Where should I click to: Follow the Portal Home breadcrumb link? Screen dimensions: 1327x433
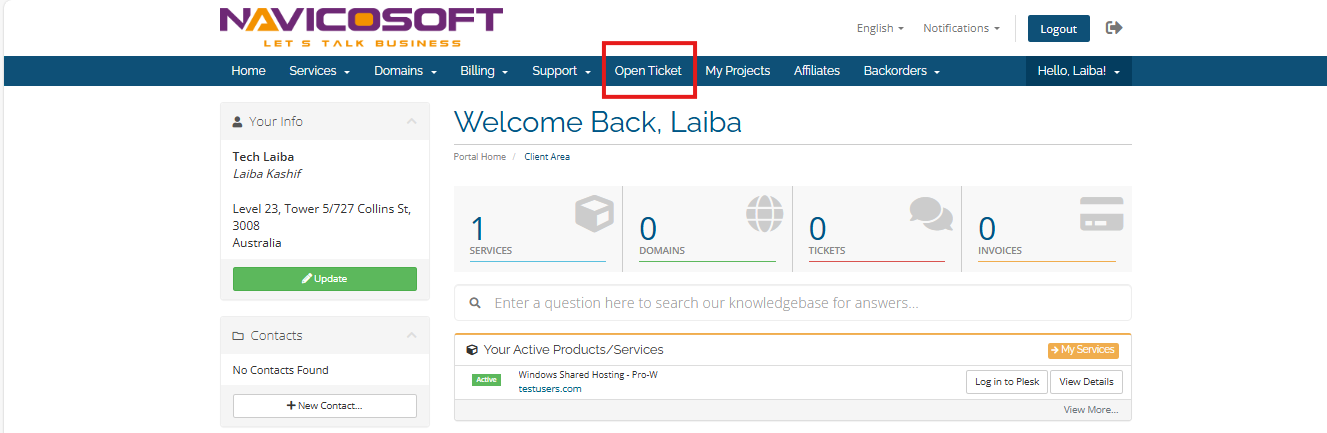coord(480,157)
